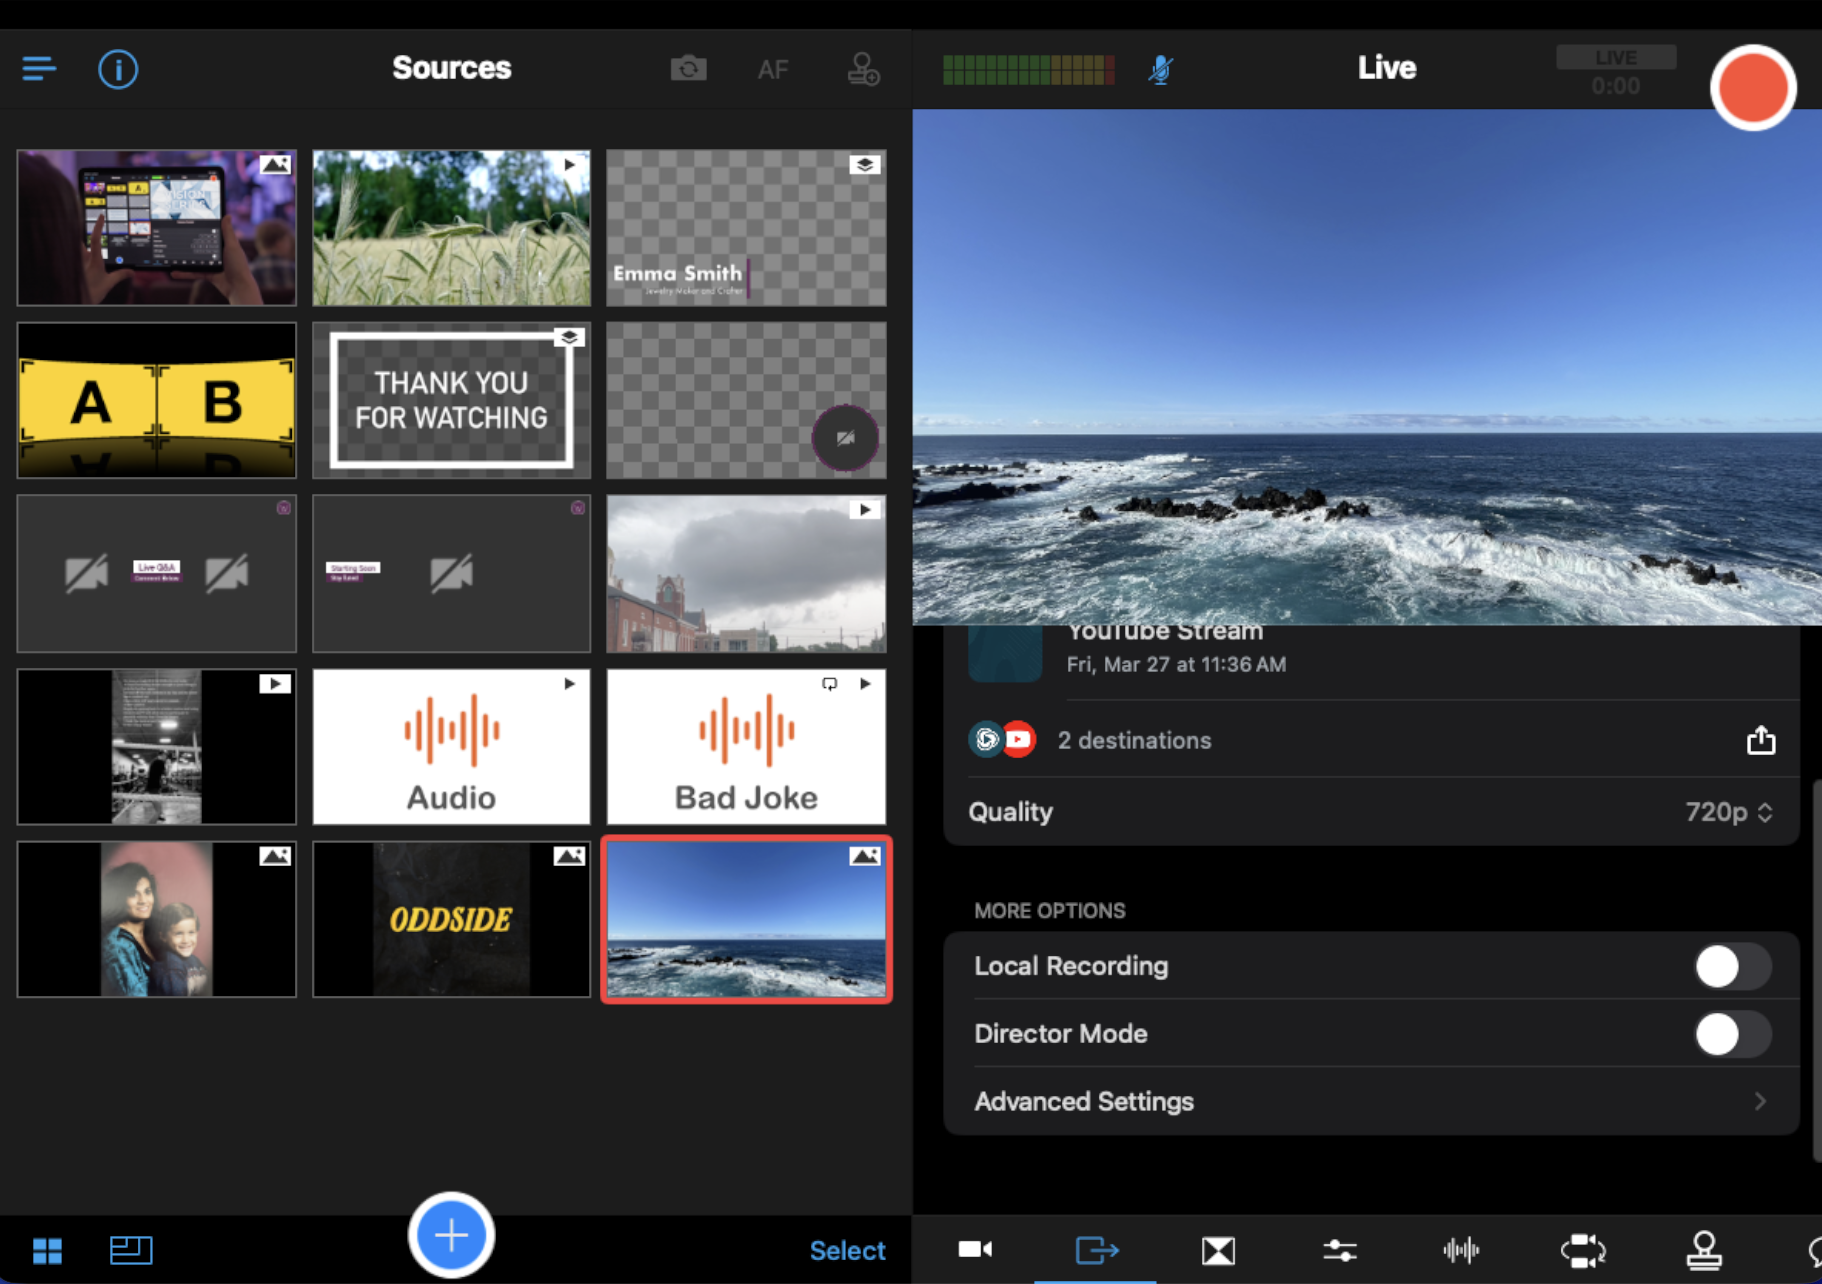This screenshot has width=1822, height=1284.
Task: Open the transitions tab
Action: pyautogui.click(x=1218, y=1250)
